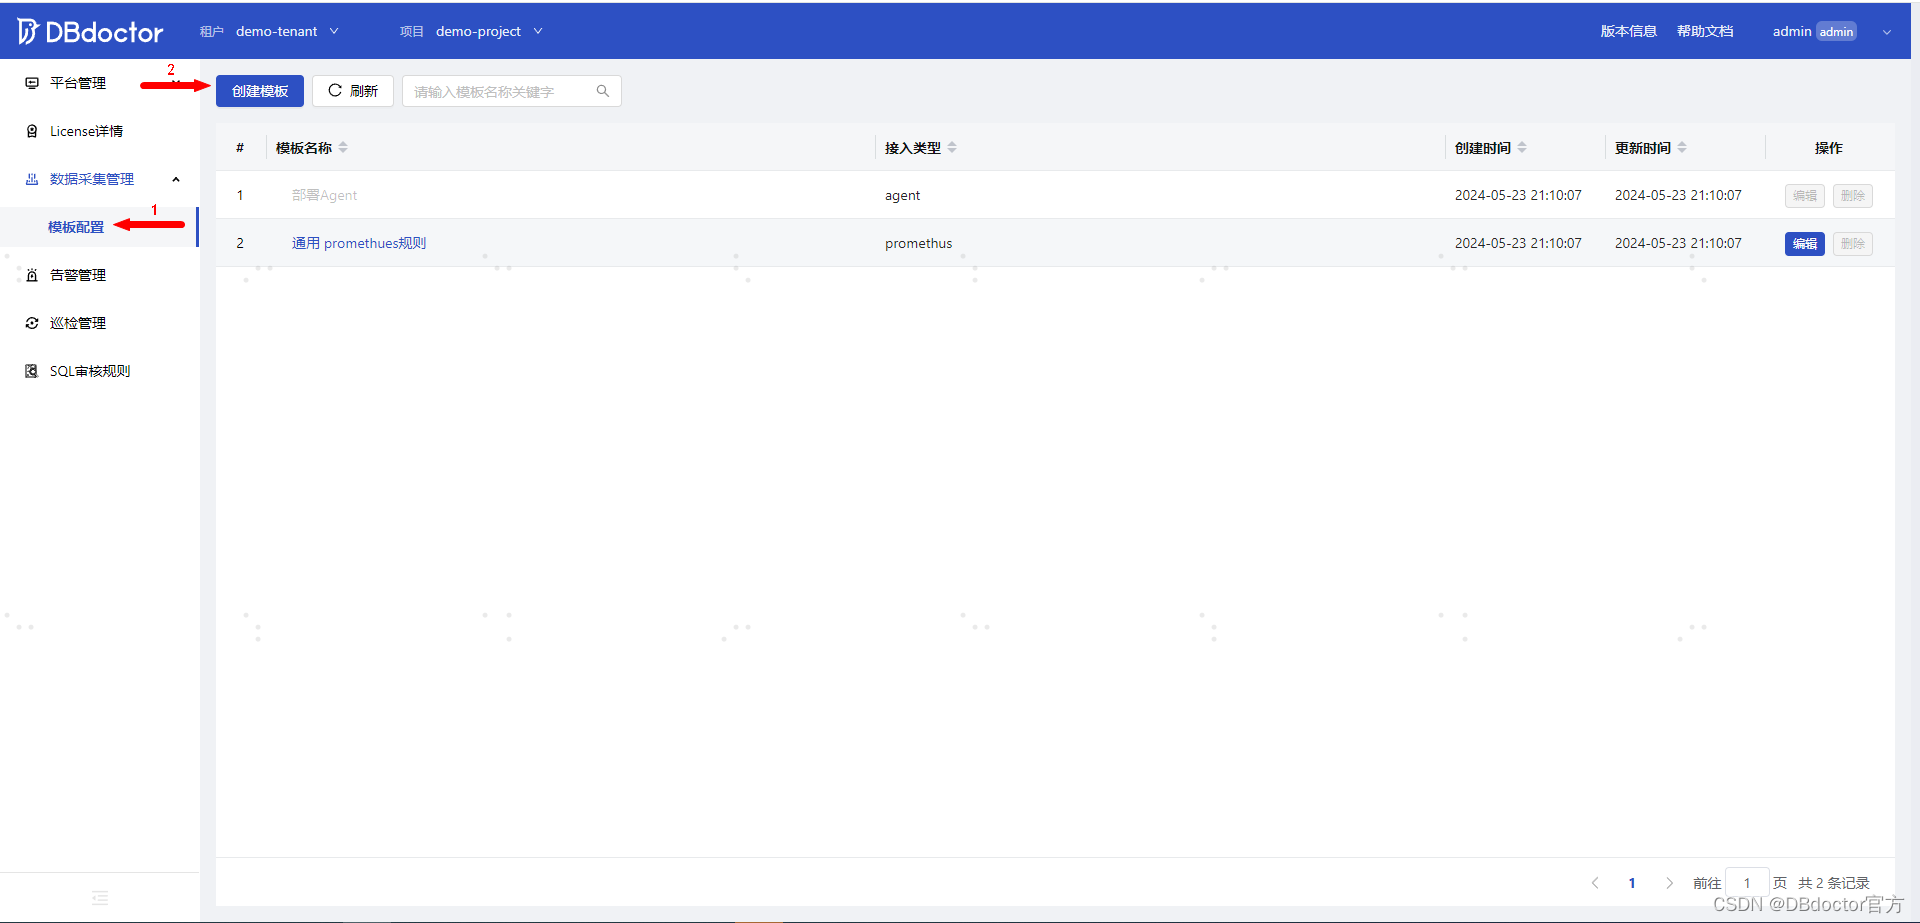1920x923 pixels.
Task: Sort by 创建时间 column arrows
Action: tap(1522, 147)
